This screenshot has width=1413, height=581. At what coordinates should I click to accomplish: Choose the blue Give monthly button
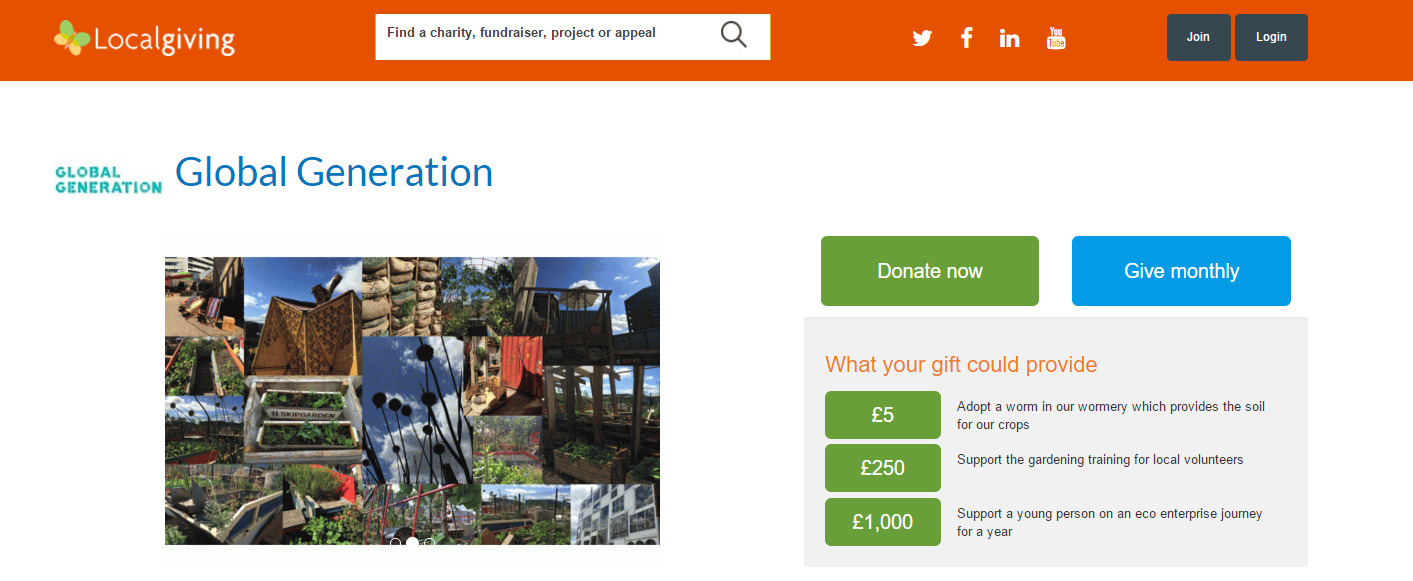click(1181, 271)
